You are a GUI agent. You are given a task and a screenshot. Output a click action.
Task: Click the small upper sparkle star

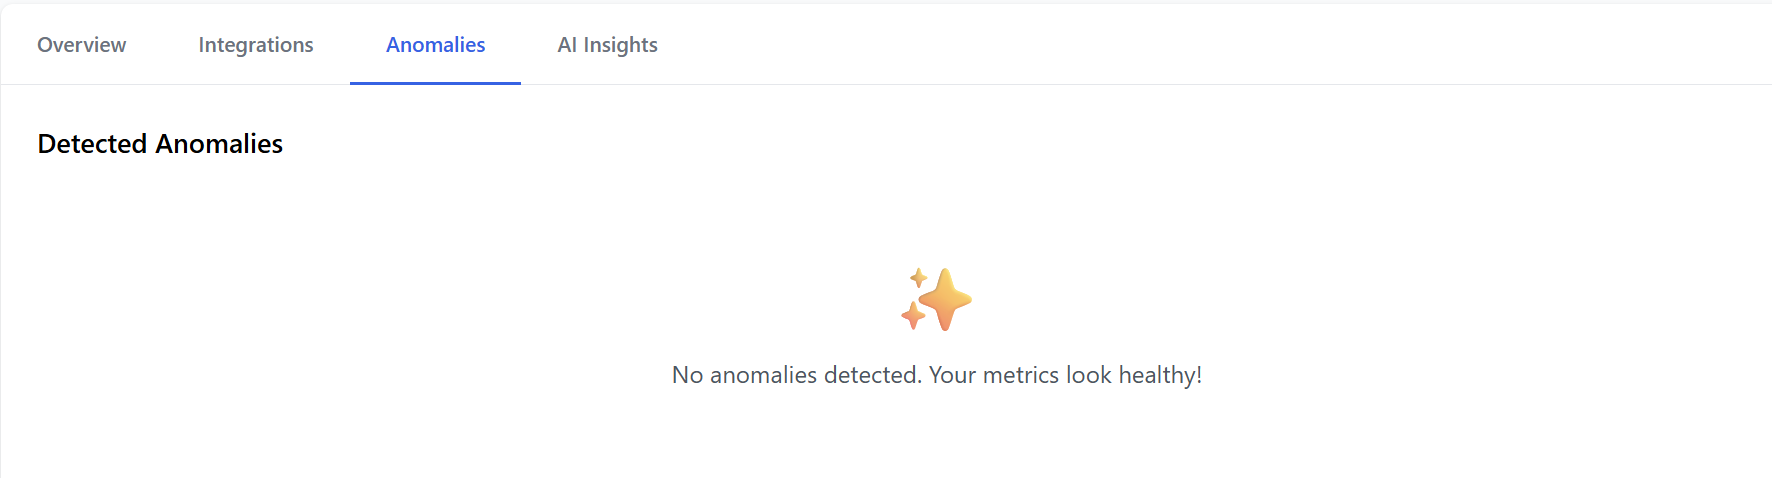pyautogui.click(x=918, y=277)
